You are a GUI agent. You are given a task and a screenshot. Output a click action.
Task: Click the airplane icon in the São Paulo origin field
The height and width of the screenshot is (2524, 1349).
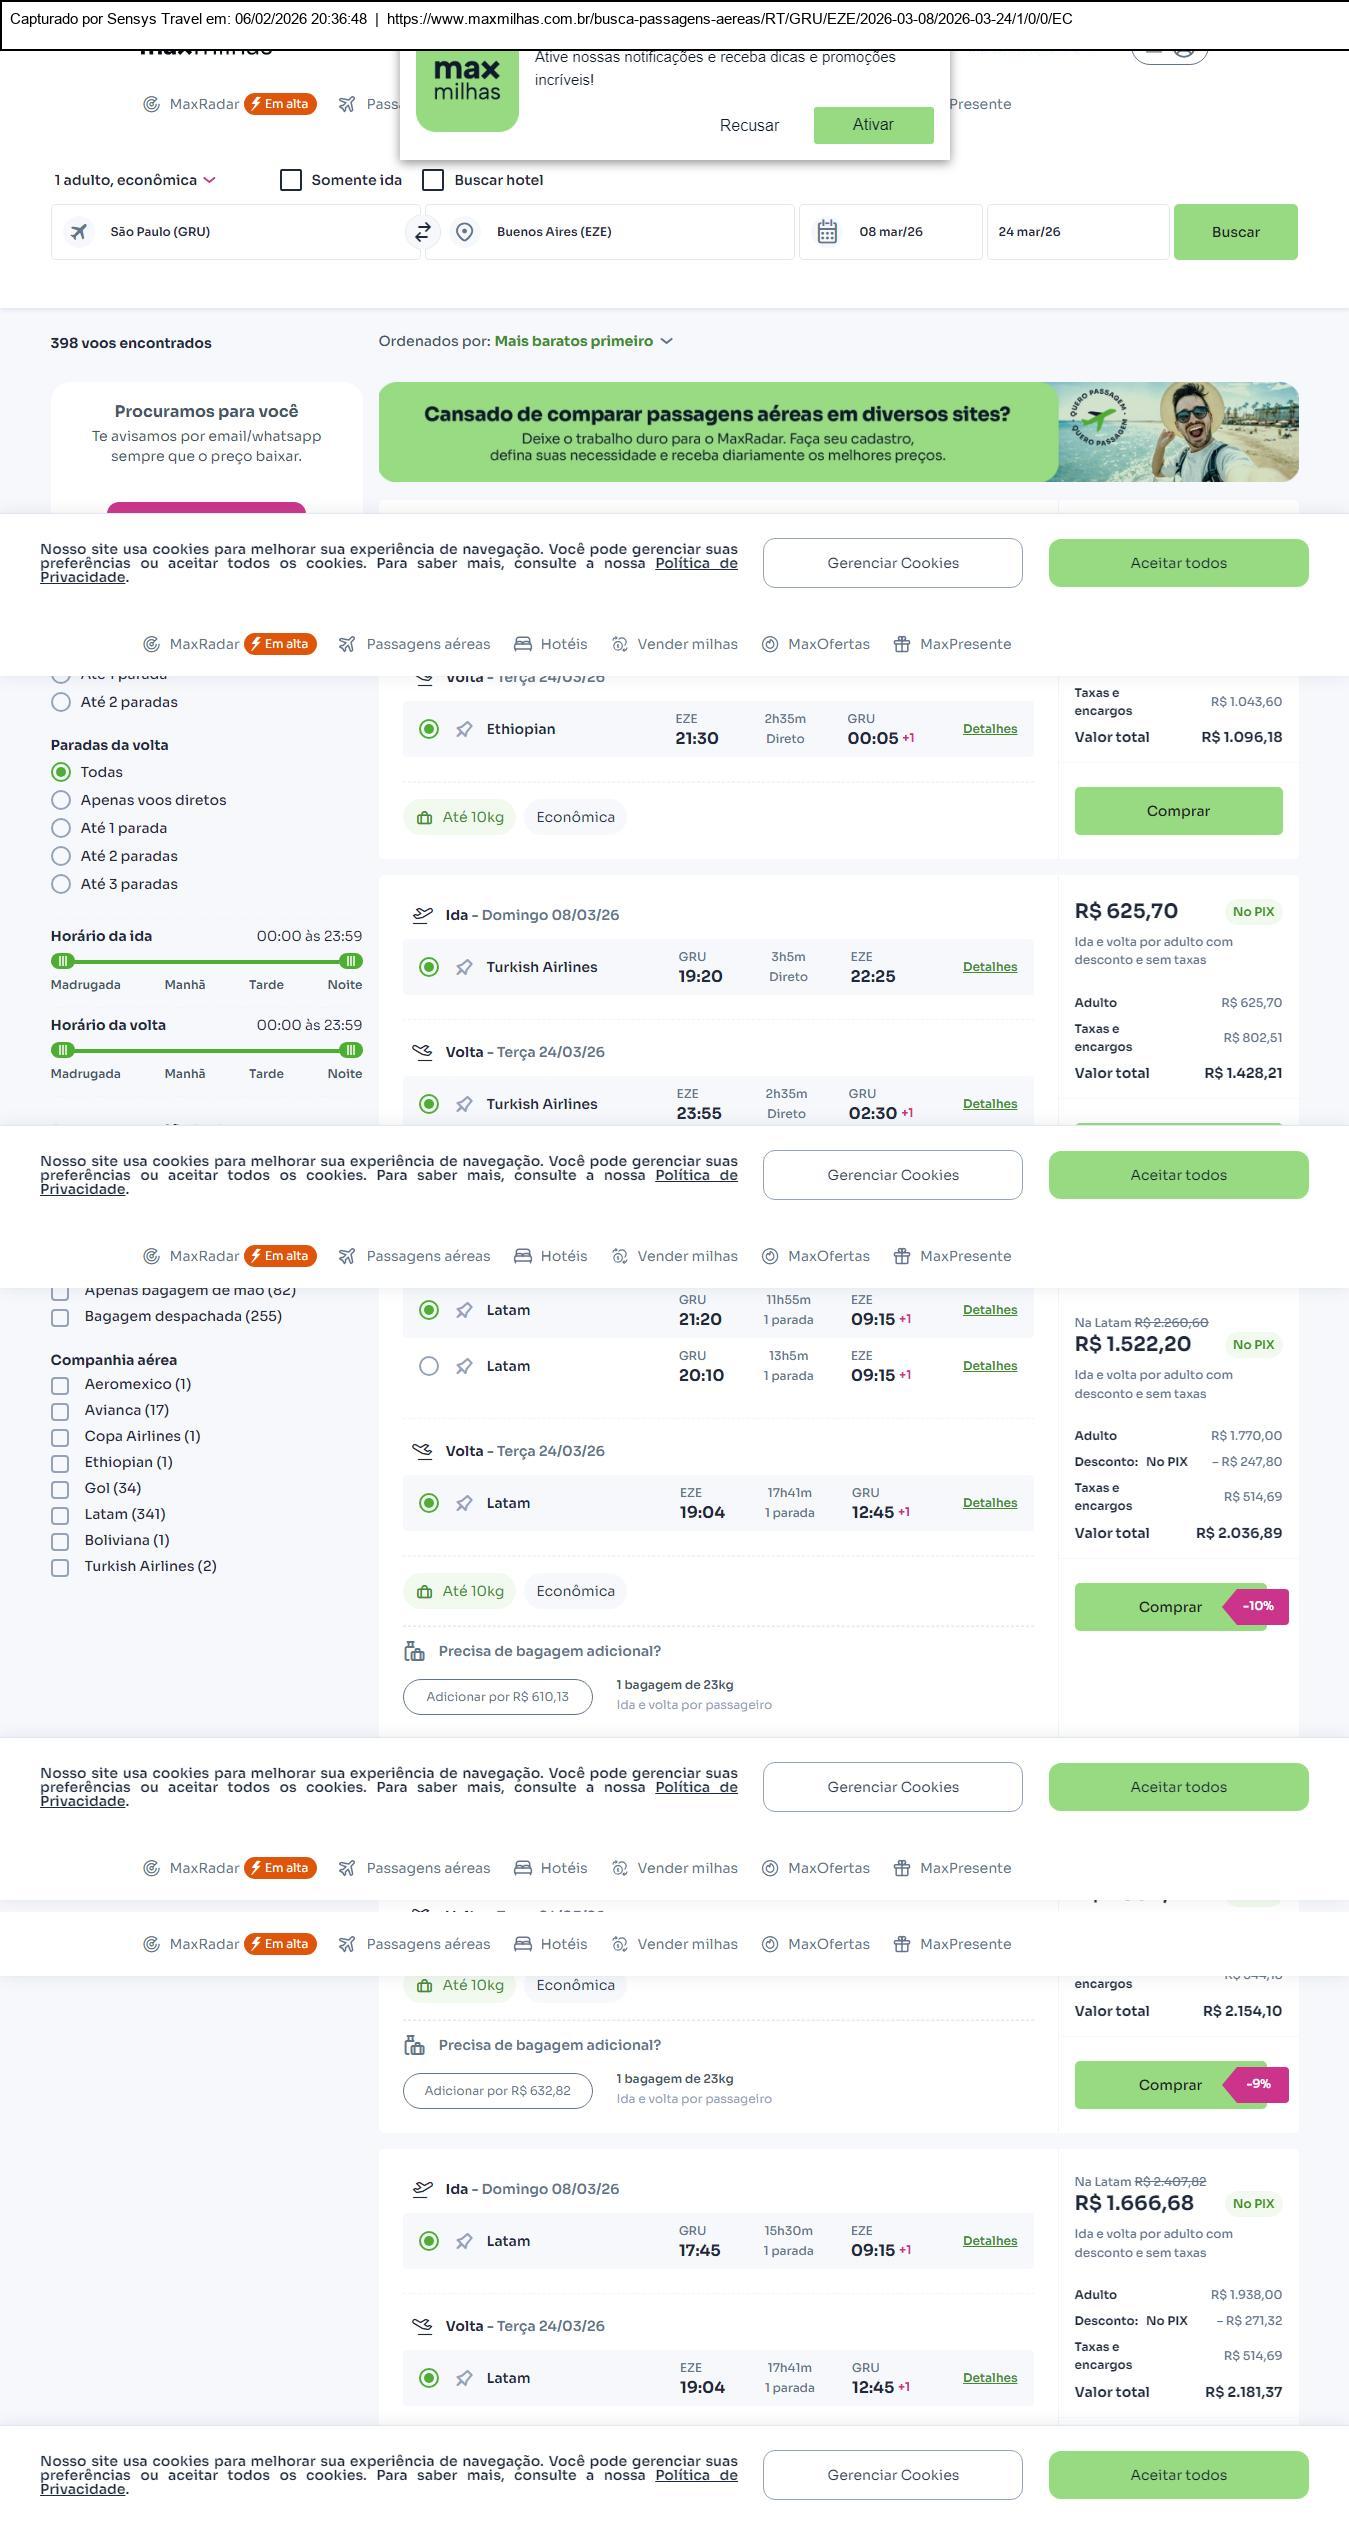pyautogui.click(x=79, y=232)
